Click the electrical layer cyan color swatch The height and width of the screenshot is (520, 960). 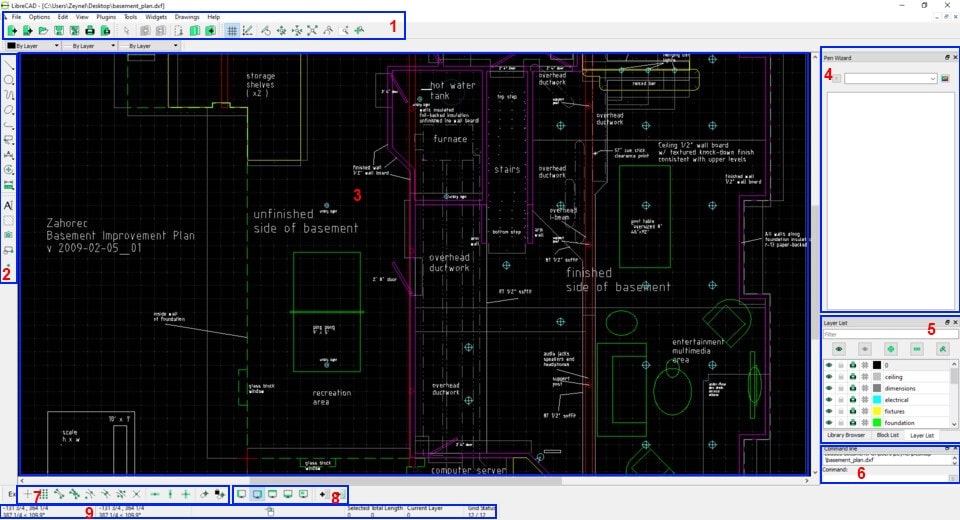877,400
